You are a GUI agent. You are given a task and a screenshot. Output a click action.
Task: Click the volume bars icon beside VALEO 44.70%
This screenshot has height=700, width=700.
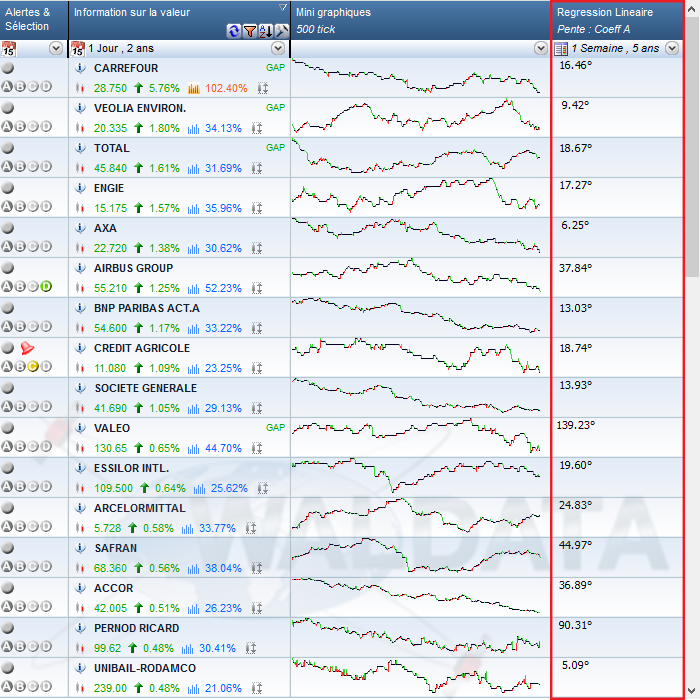[x=193, y=448]
